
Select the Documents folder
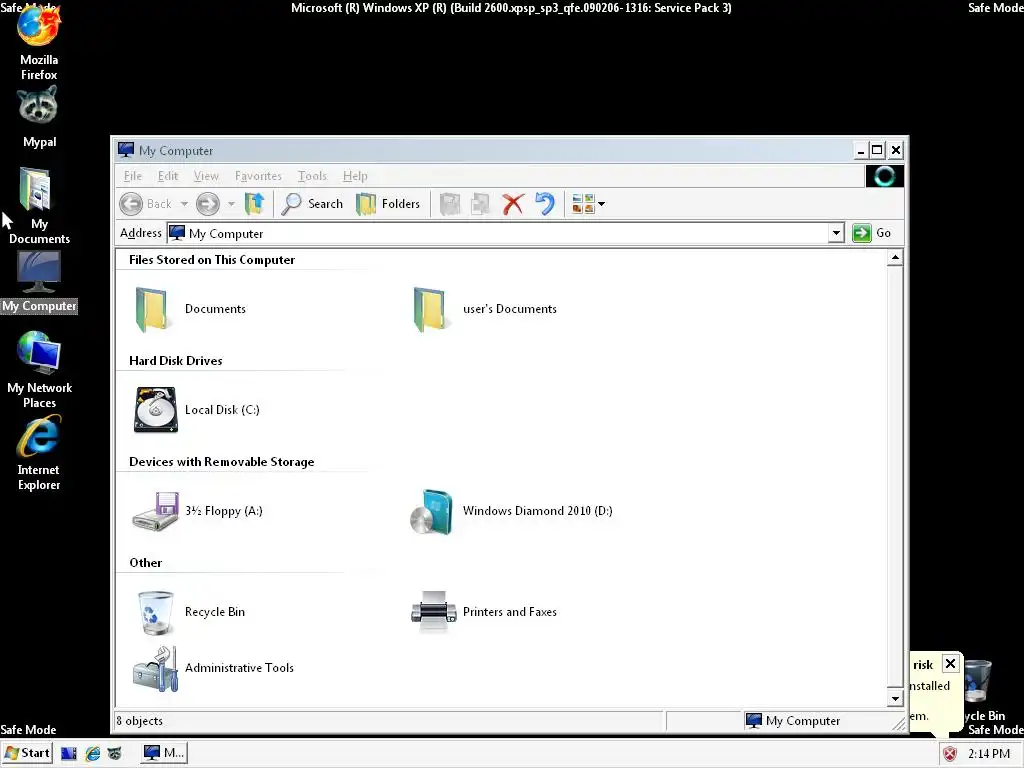[189, 309]
